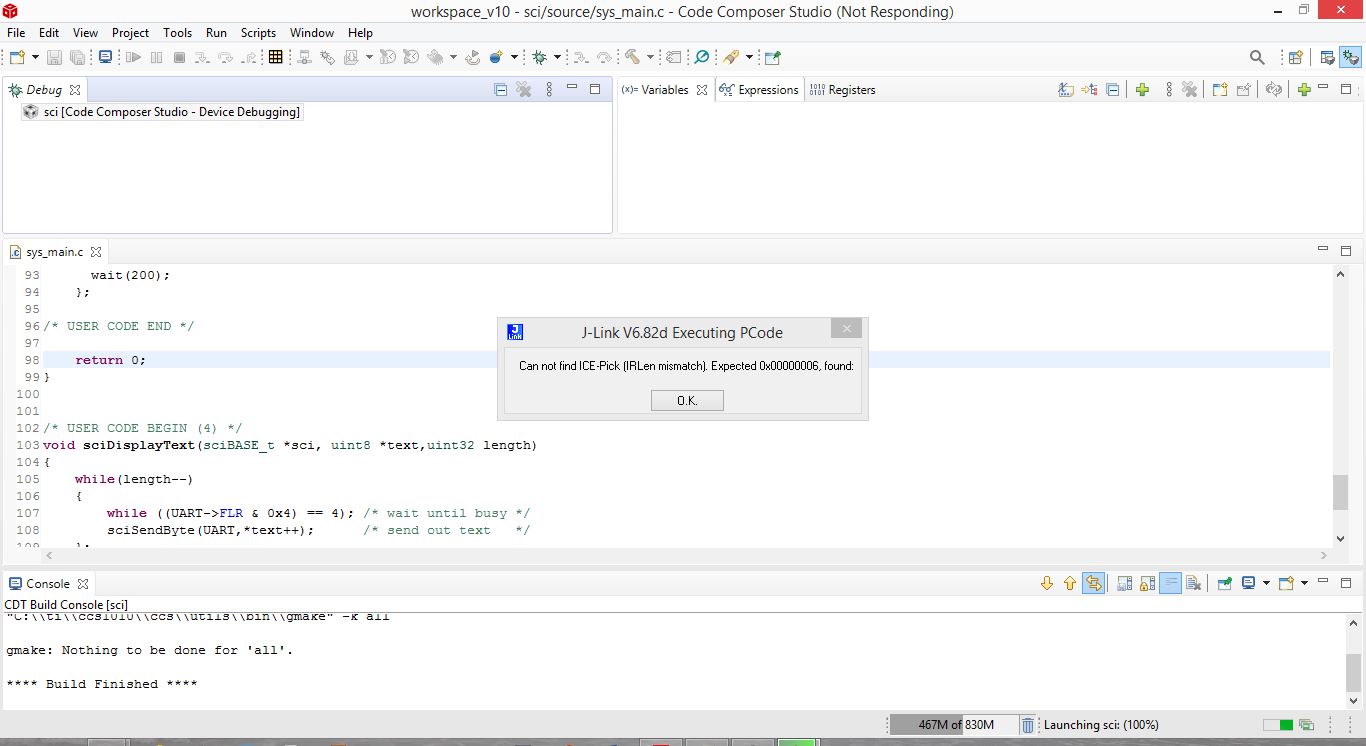Viewport: 1366px width, 746px height.
Task: Select the sci Device Debugging tree entry
Action: tap(161, 112)
